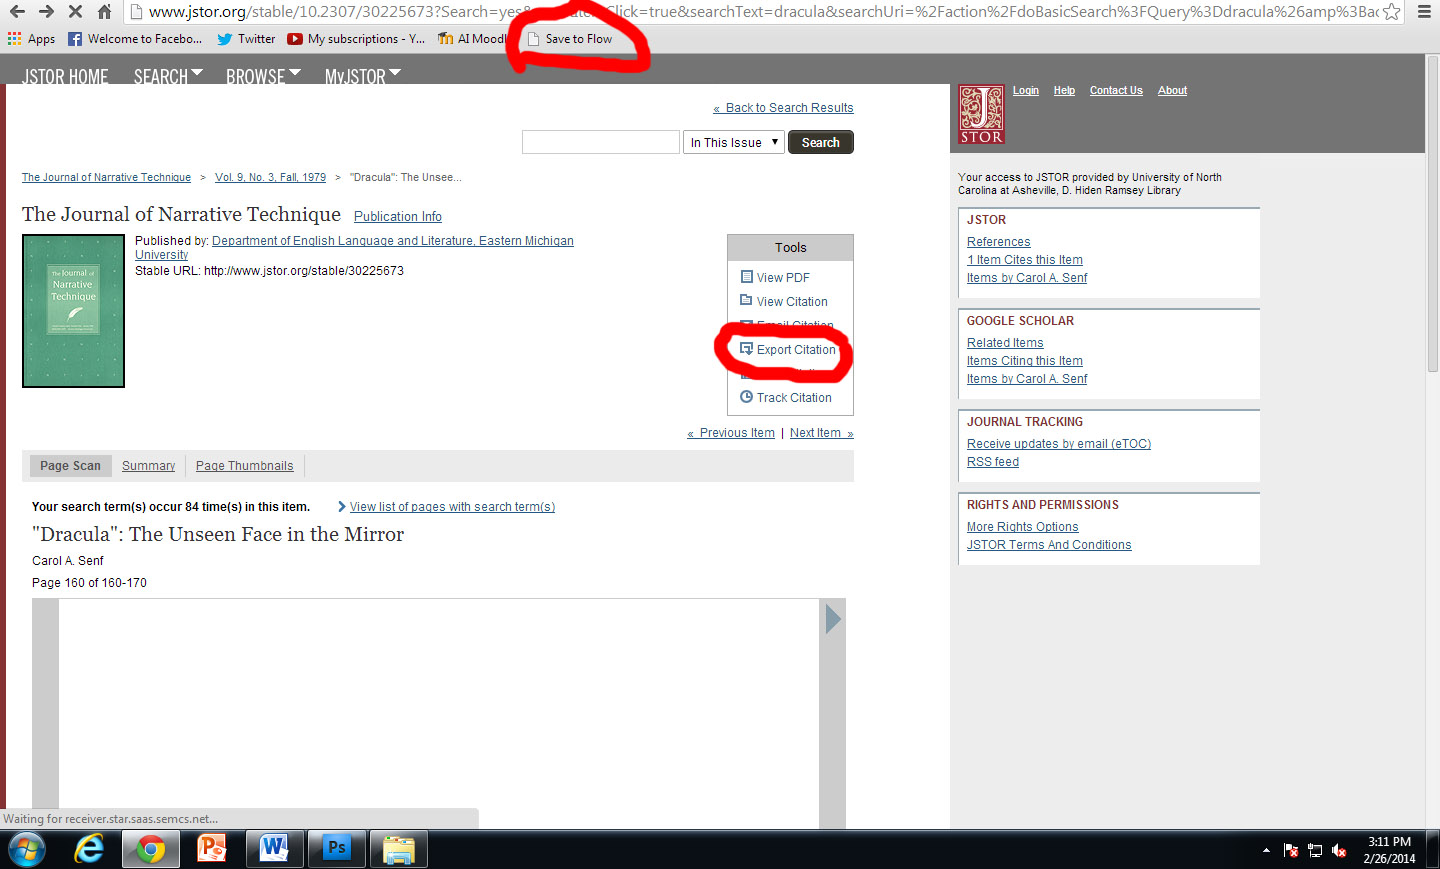Open the AI Moodle bookmark

pos(472,39)
